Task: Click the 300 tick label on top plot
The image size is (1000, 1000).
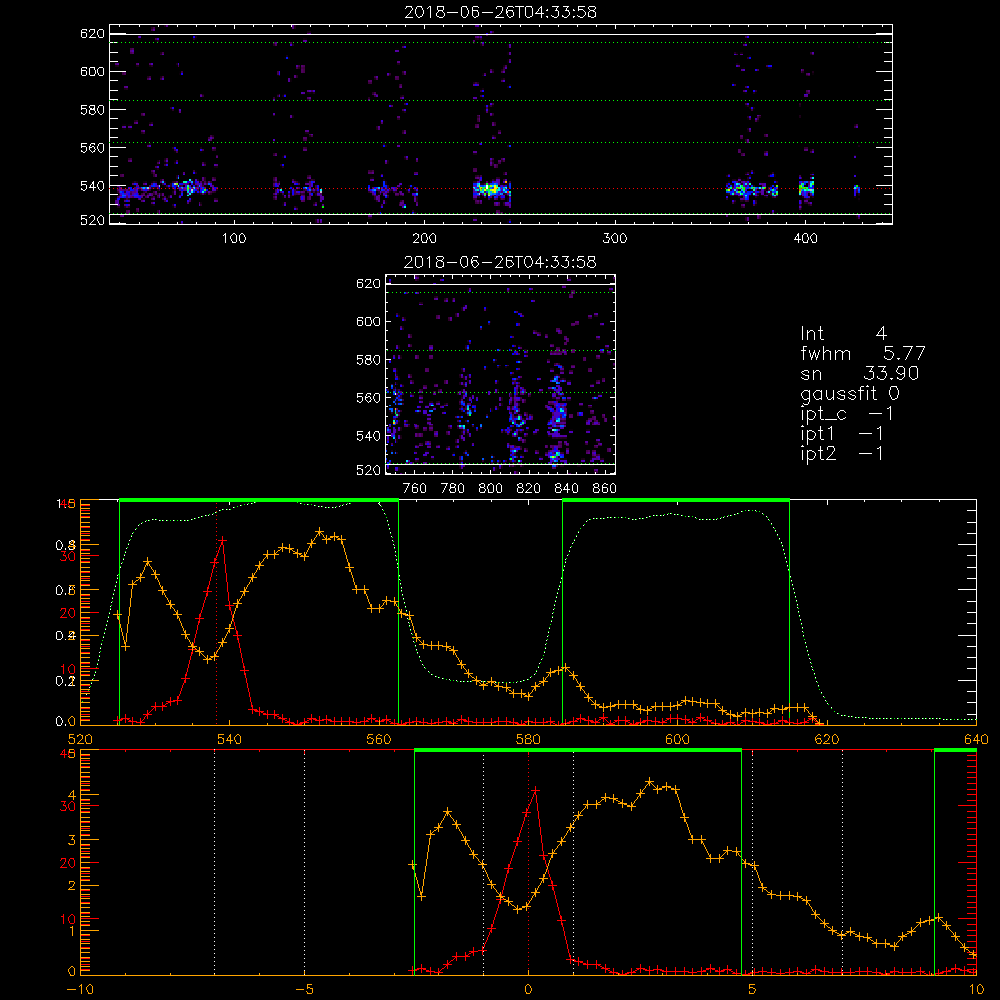Action: 615,239
